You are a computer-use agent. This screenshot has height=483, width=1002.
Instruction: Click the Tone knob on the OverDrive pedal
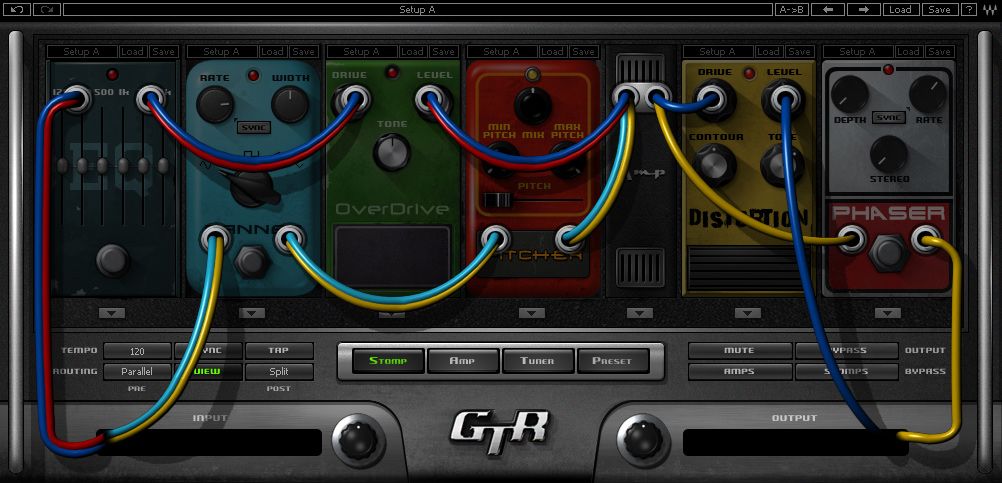(392, 153)
